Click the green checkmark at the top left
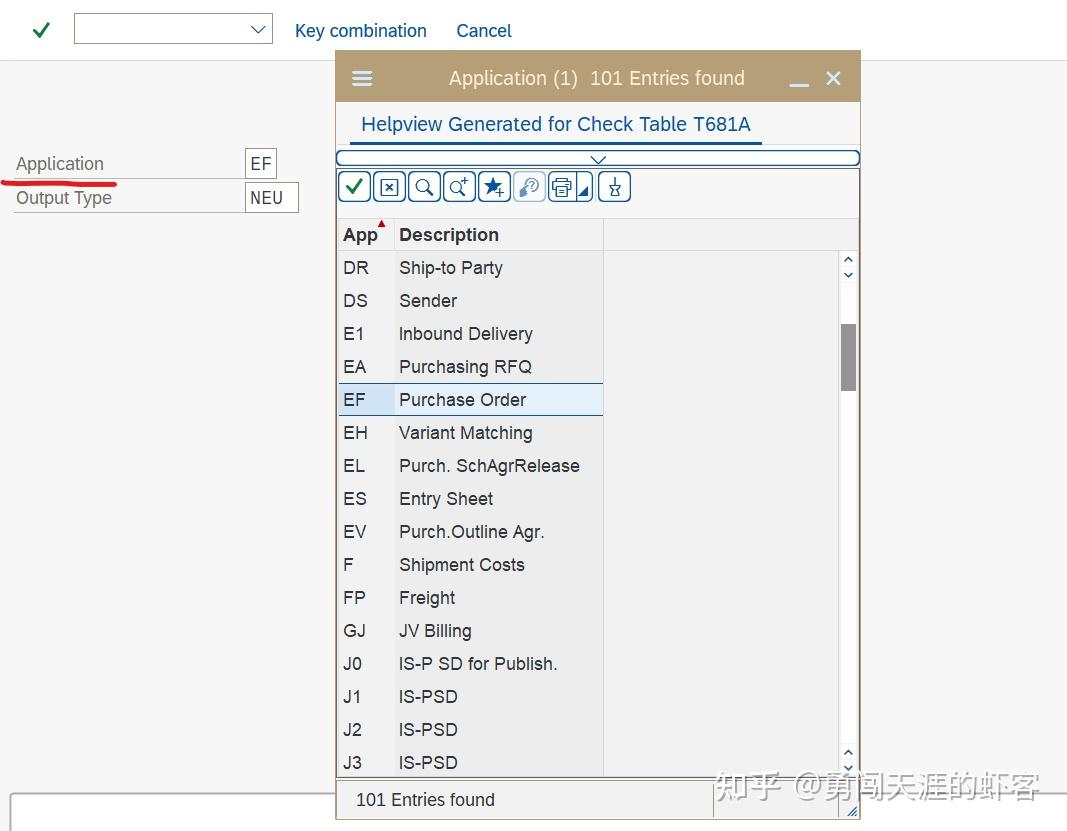This screenshot has width=1067, height=831. pos(40,29)
